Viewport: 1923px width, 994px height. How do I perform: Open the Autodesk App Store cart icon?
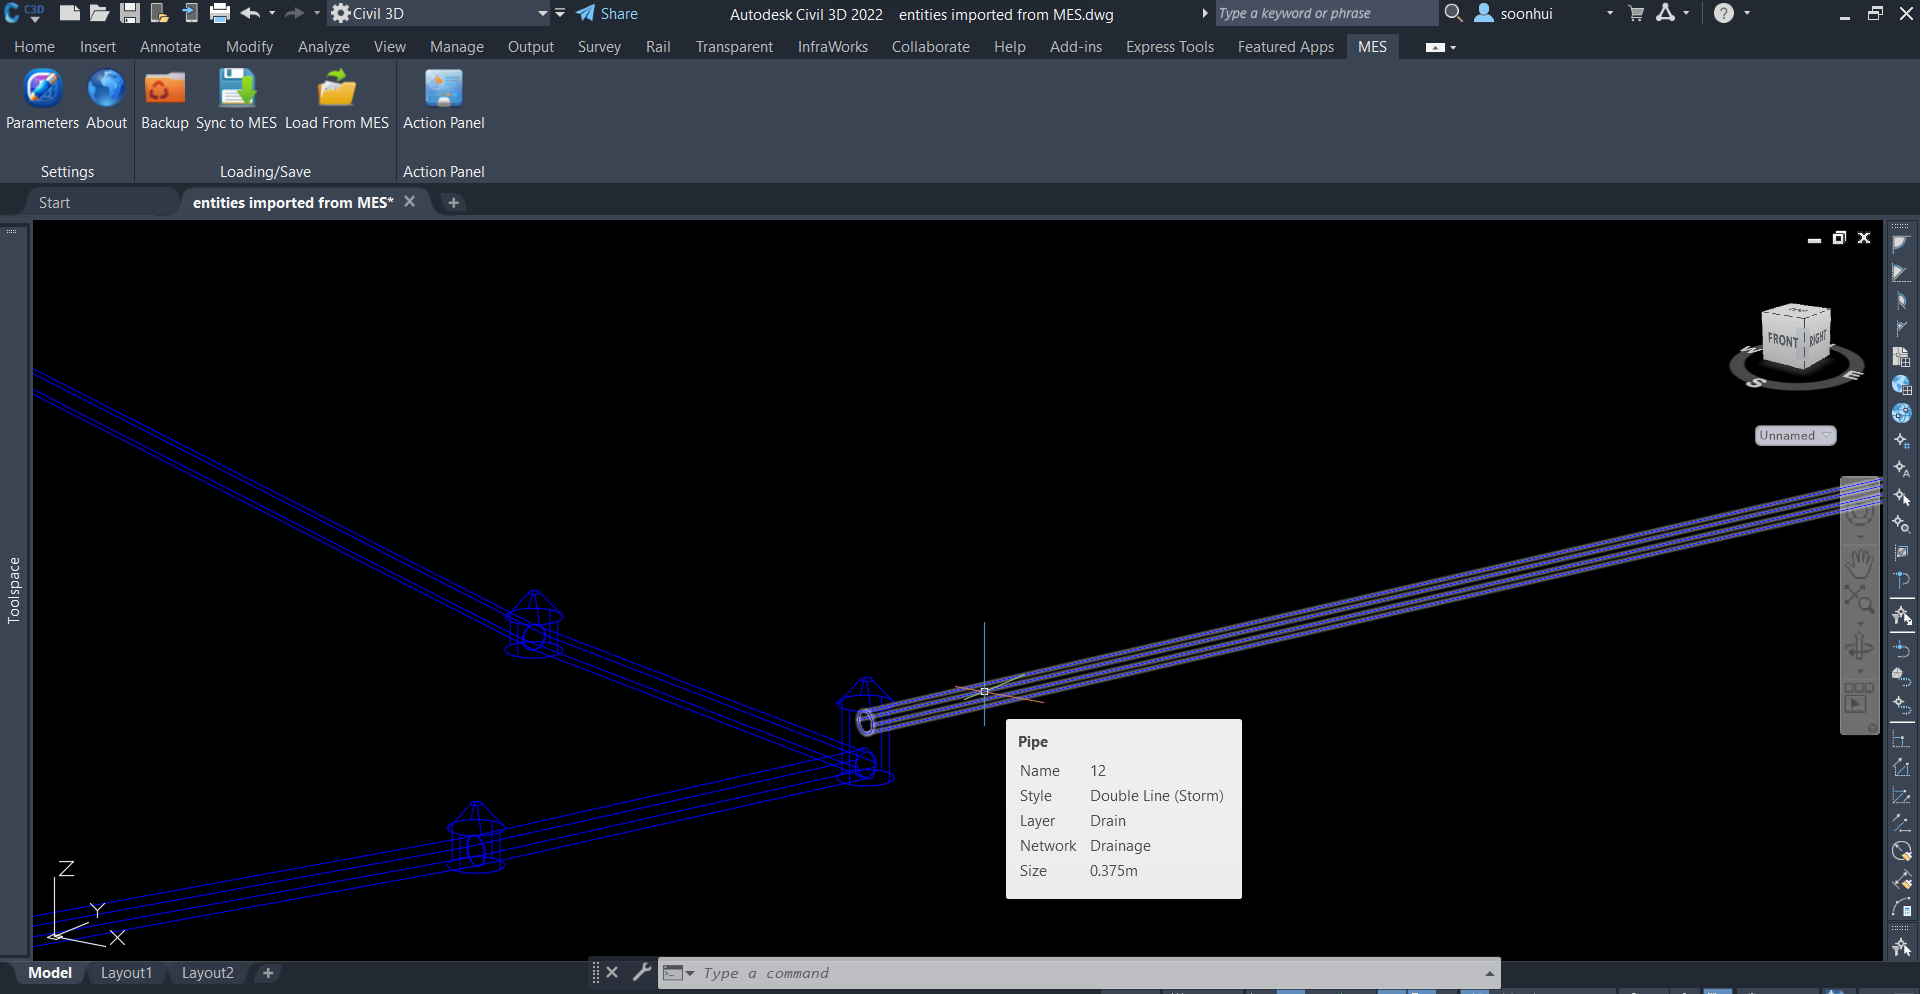pyautogui.click(x=1637, y=13)
